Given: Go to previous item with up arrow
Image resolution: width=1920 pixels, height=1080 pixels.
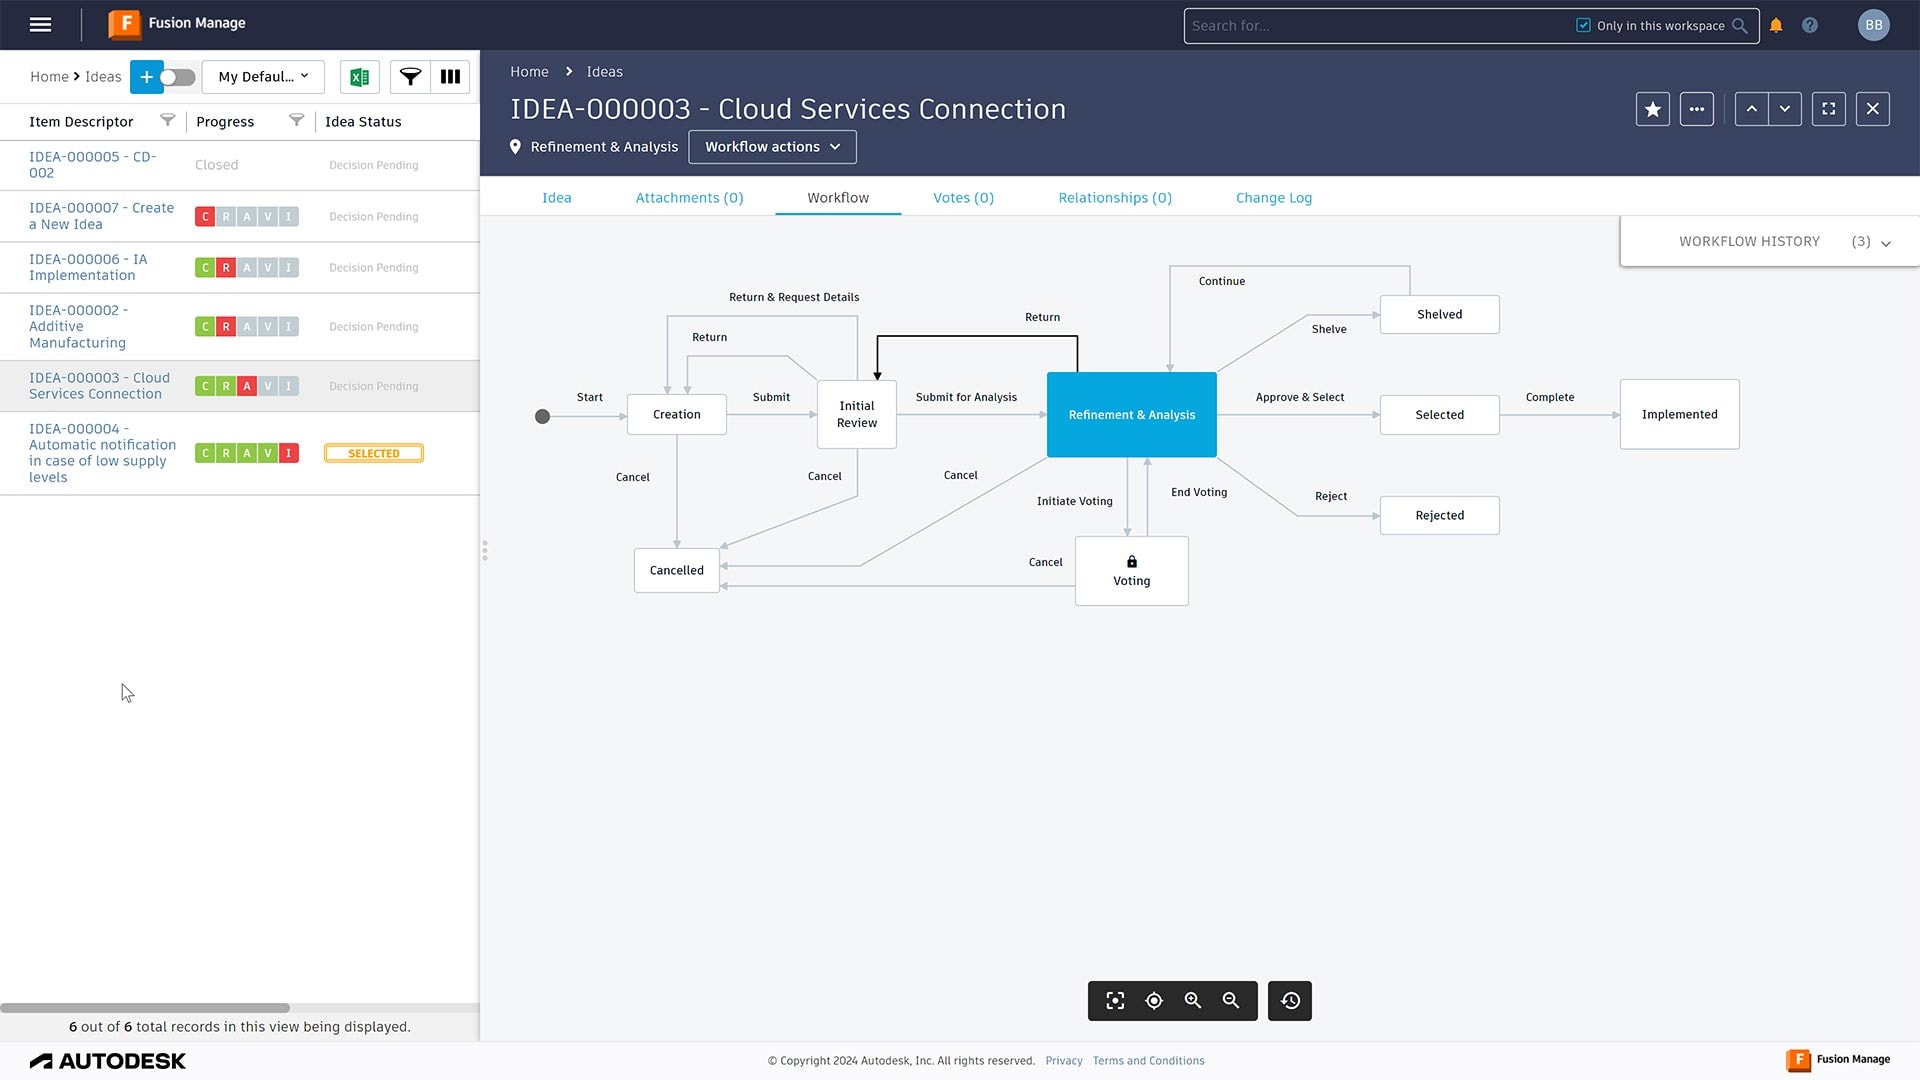Looking at the screenshot, I should (x=1751, y=109).
